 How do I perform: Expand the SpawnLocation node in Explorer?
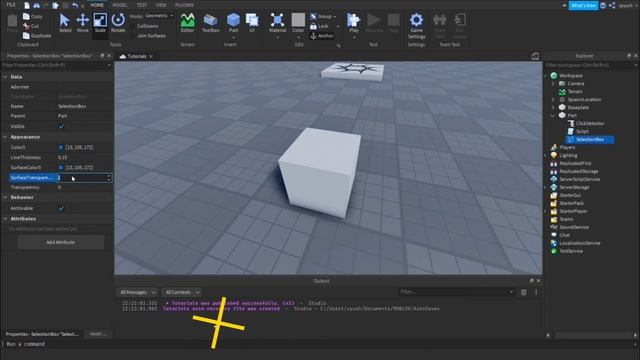click(x=553, y=100)
